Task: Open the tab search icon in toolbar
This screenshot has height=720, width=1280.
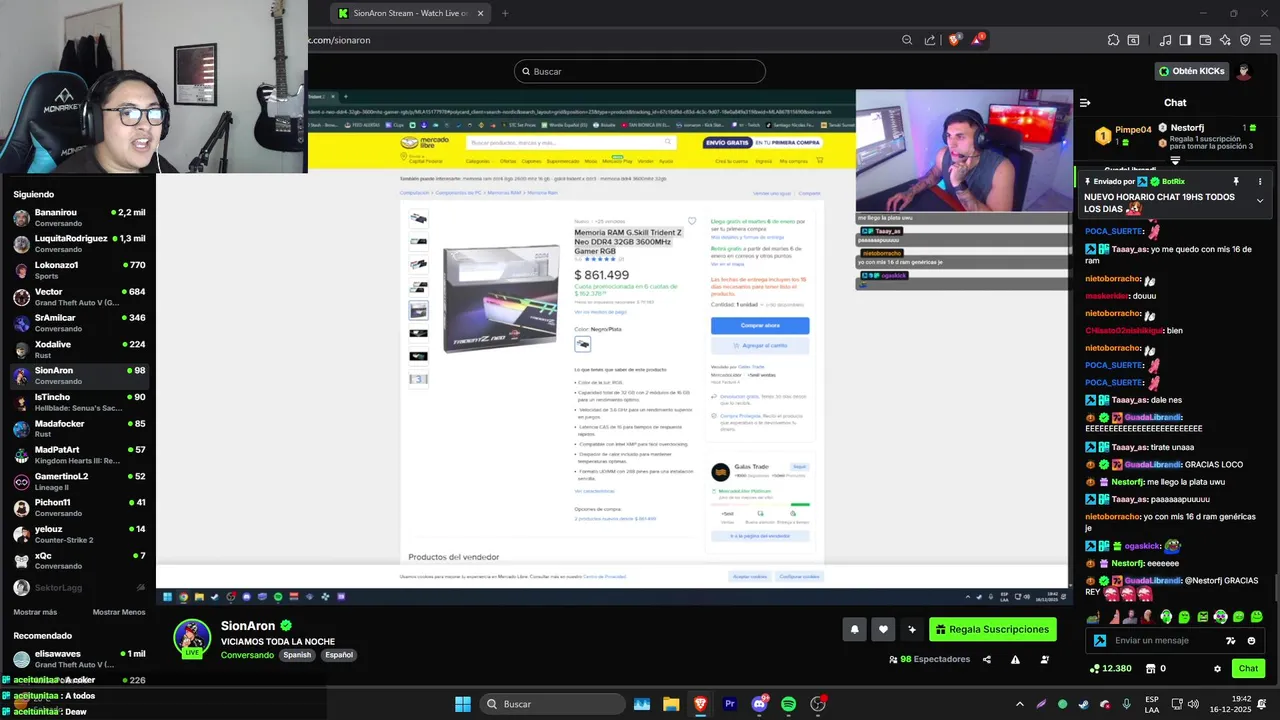Action: [x=1133, y=40]
